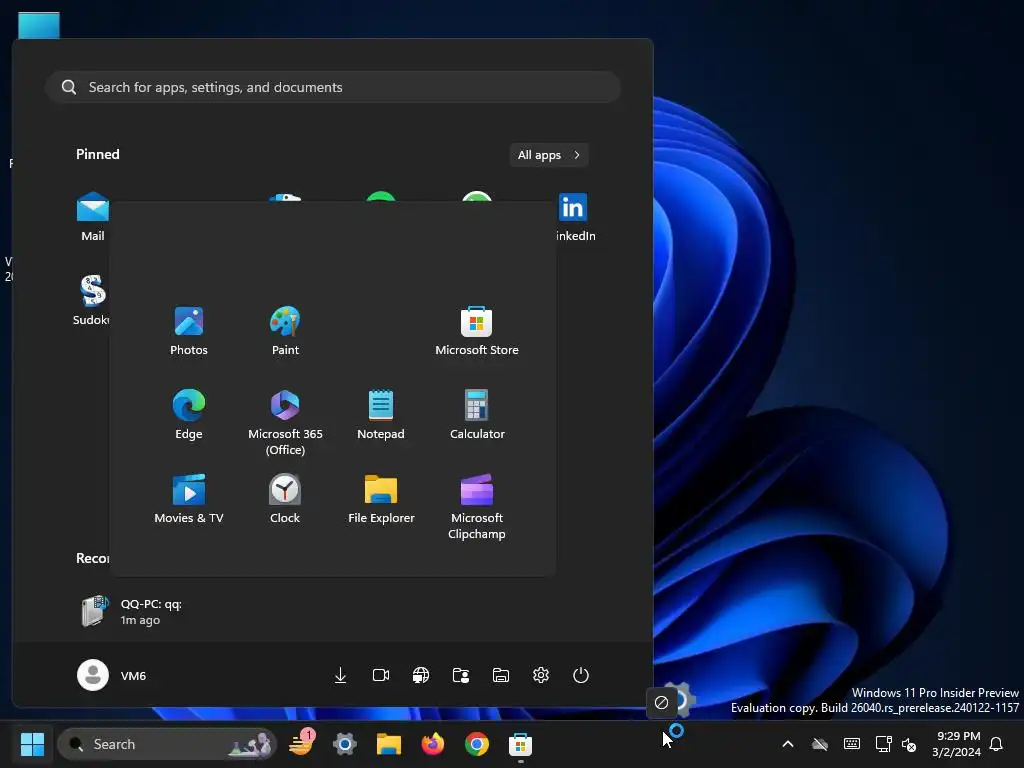Open the Power options button
The width and height of the screenshot is (1024, 768).
point(581,675)
